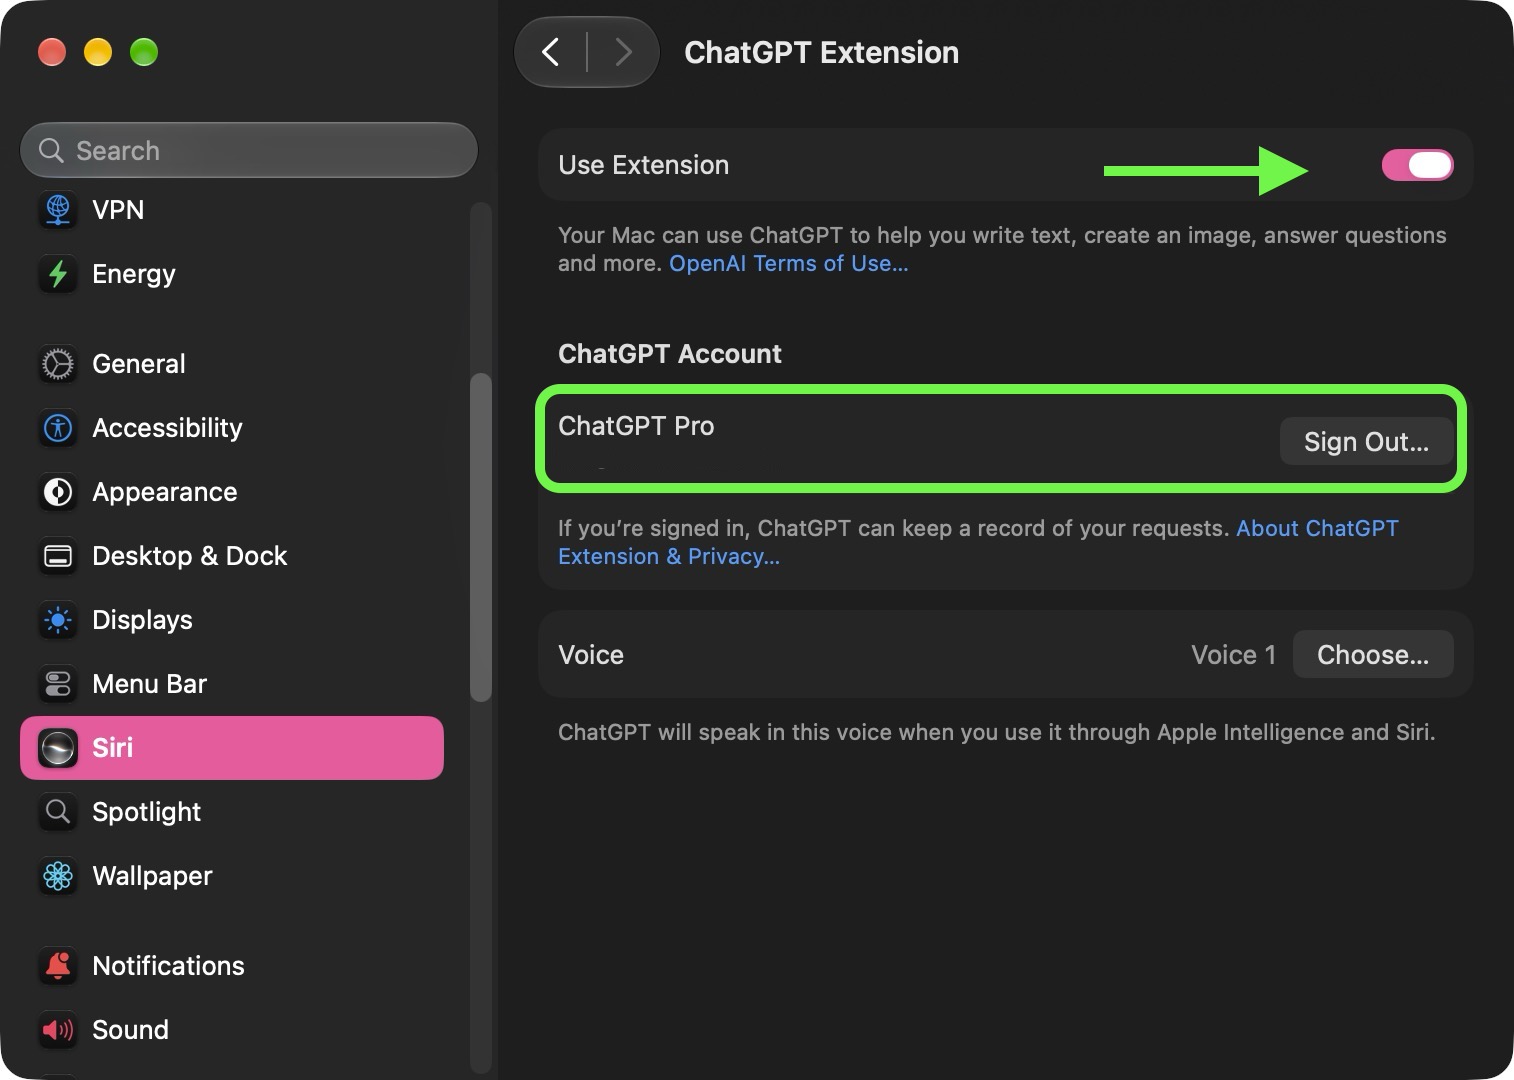Image resolution: width=1514 pixels, height=1080 pixels.
Task: Minimize the window with the yellow button
Action: point(98,52)
